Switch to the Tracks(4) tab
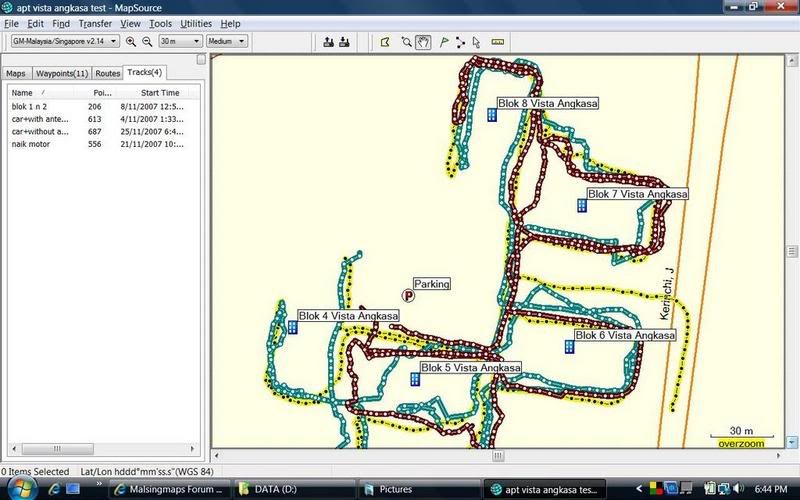Viewport: 800px width, 500px height. 144,72
